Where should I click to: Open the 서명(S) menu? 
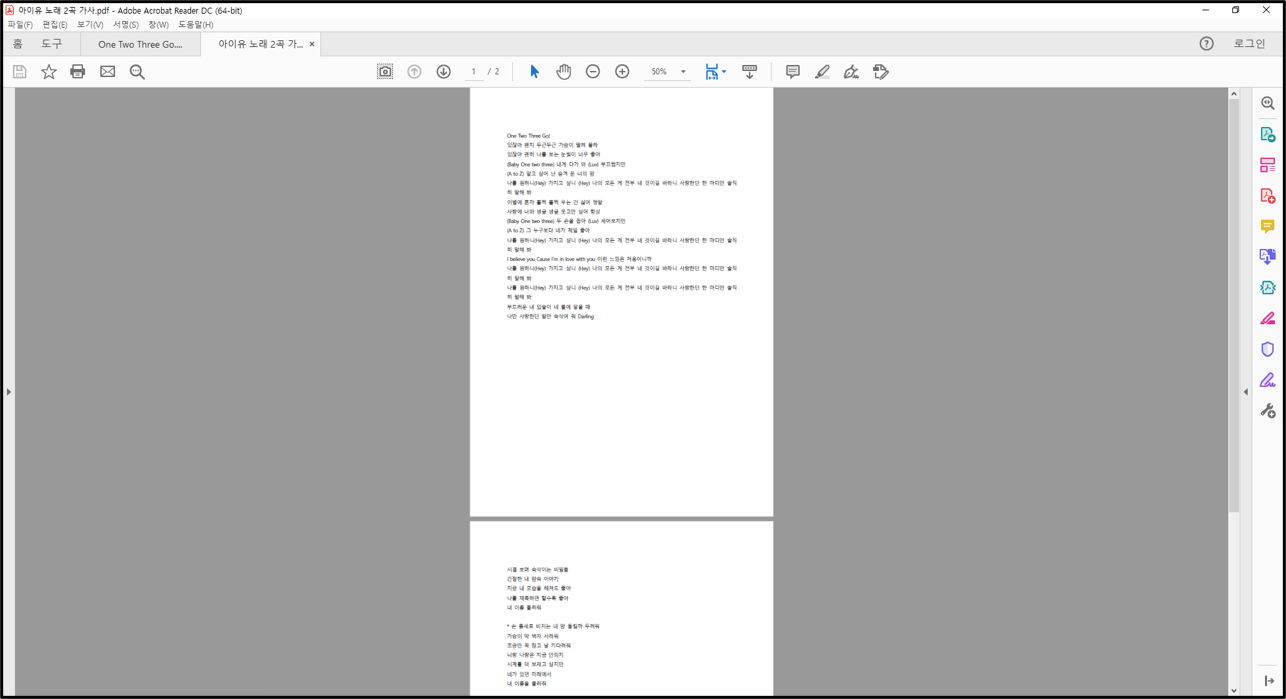tap(126, 25)
